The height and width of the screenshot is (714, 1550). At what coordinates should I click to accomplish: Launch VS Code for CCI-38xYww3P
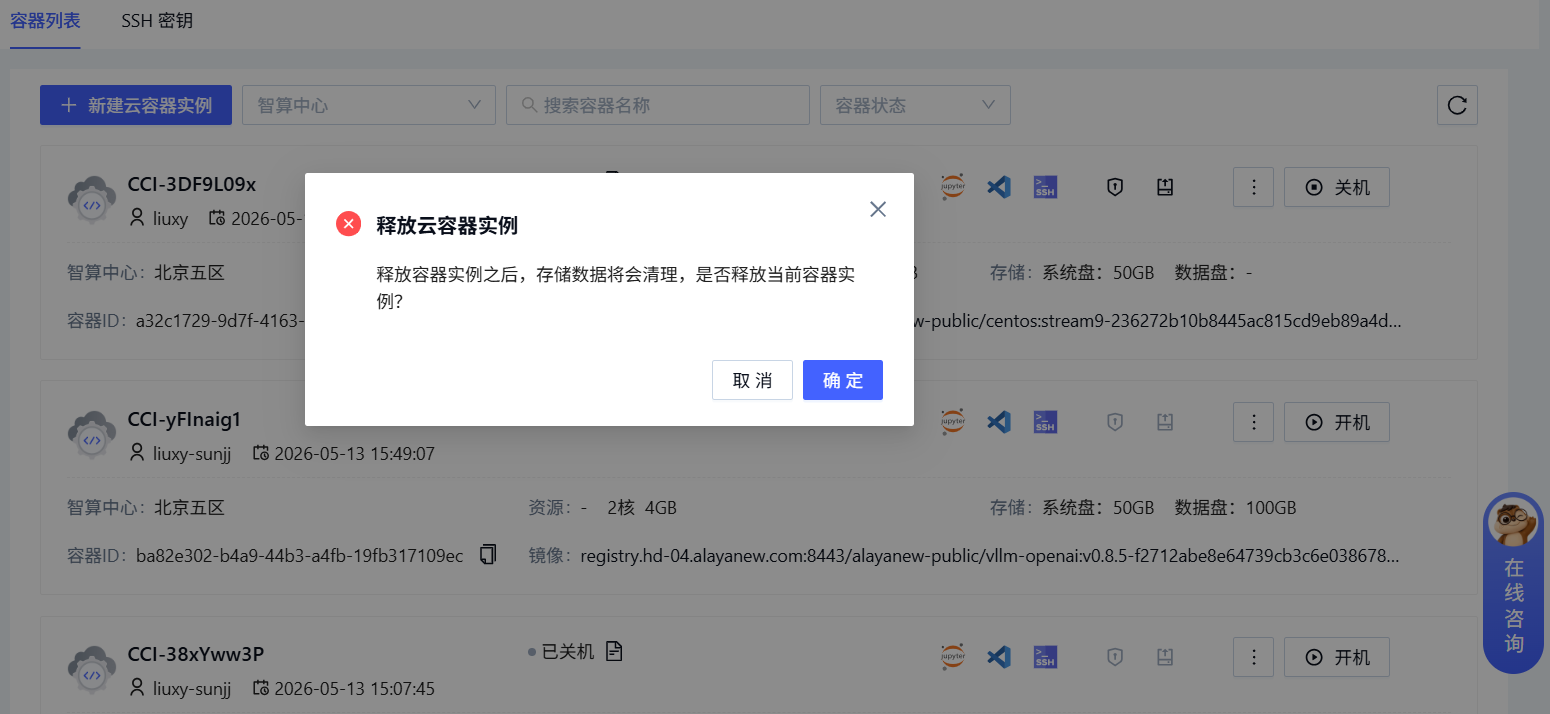pyautogui.click(x=999, y=657)
